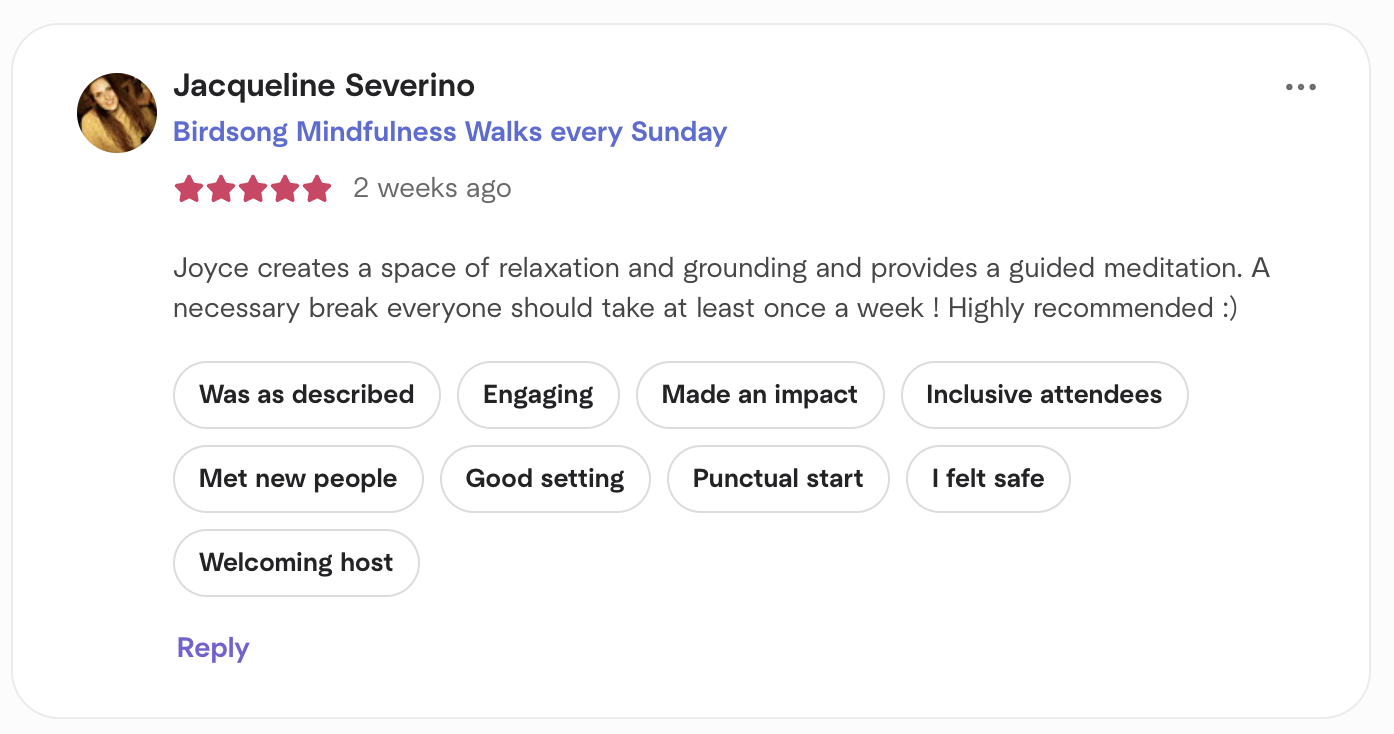Choose the "Inclusive attendees" tag

pyautogui.click(x=1044, y=395)
